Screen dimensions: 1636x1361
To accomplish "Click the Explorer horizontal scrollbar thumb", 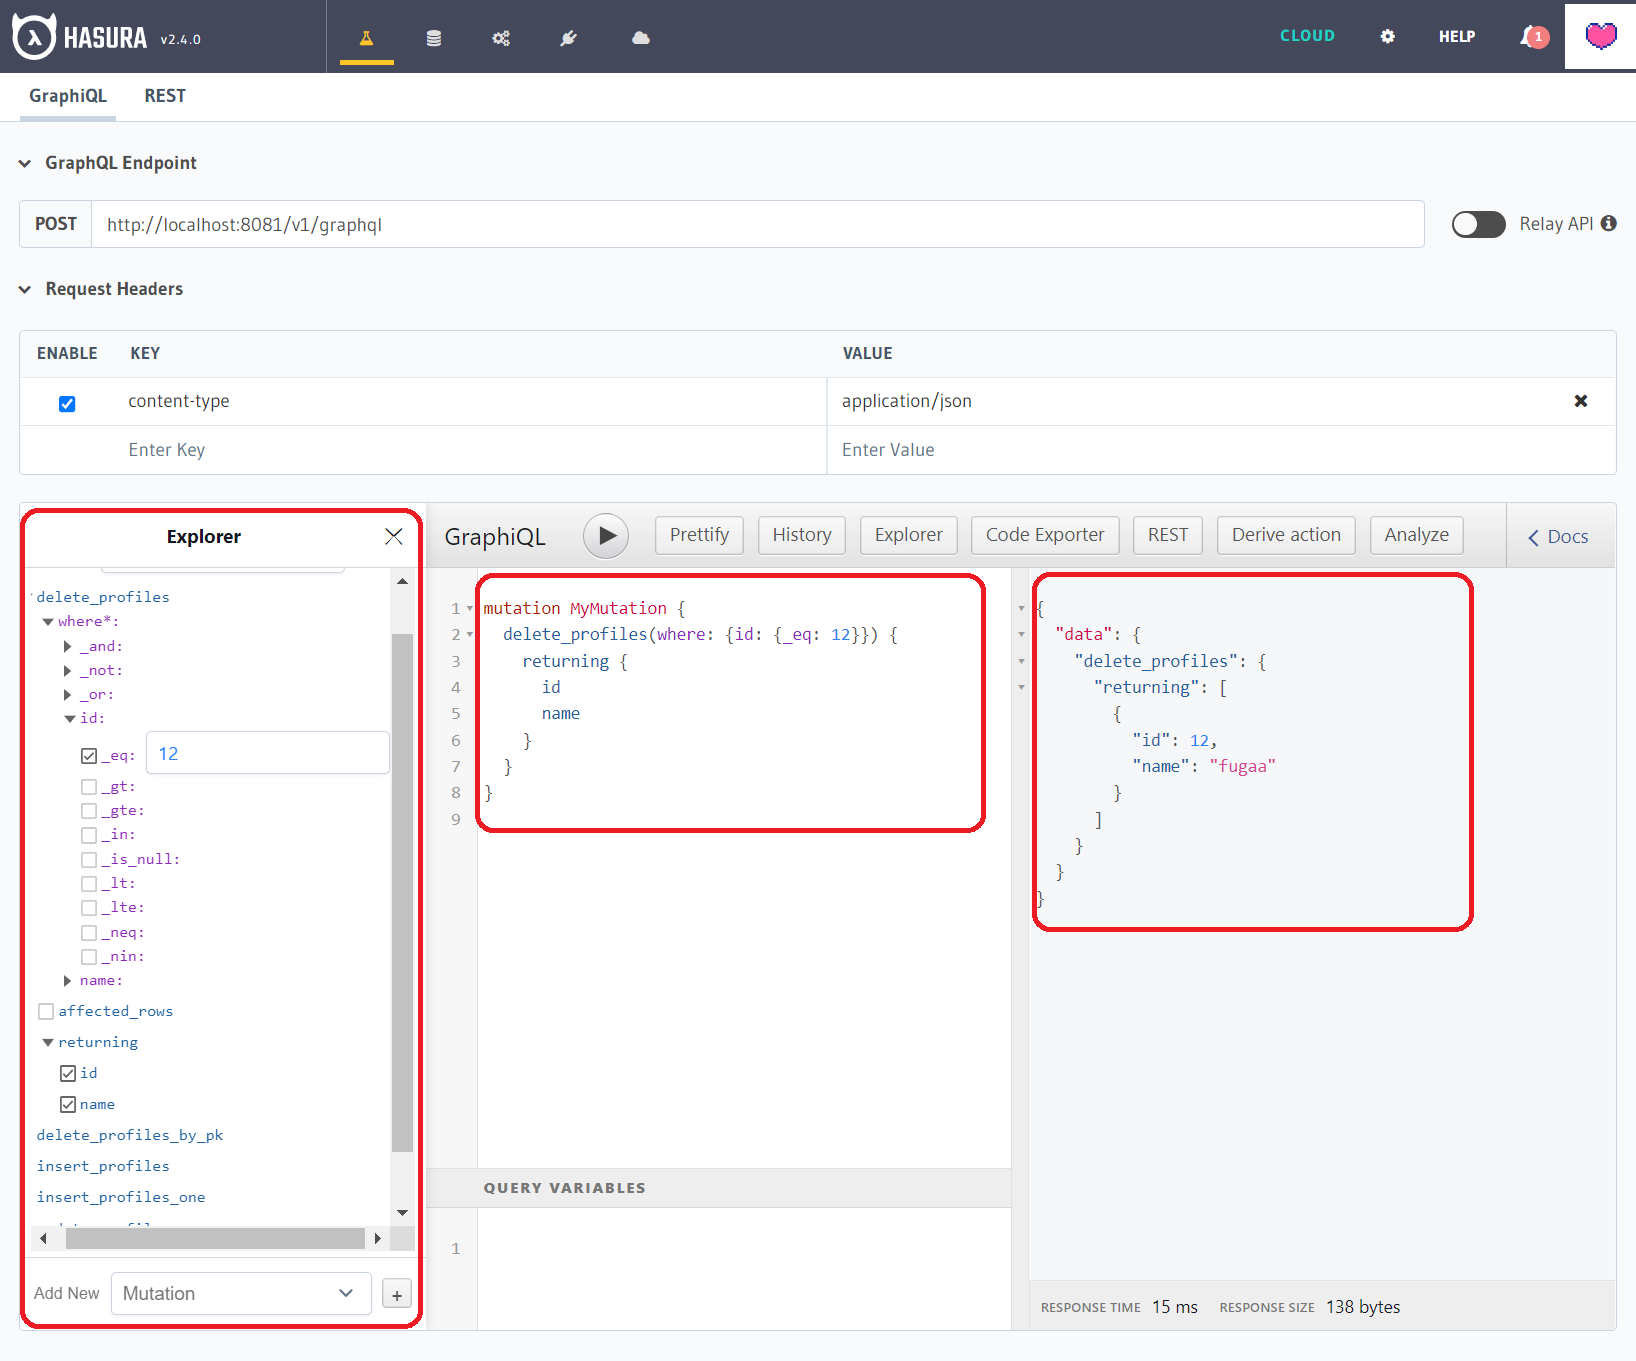I will 215,1238.
